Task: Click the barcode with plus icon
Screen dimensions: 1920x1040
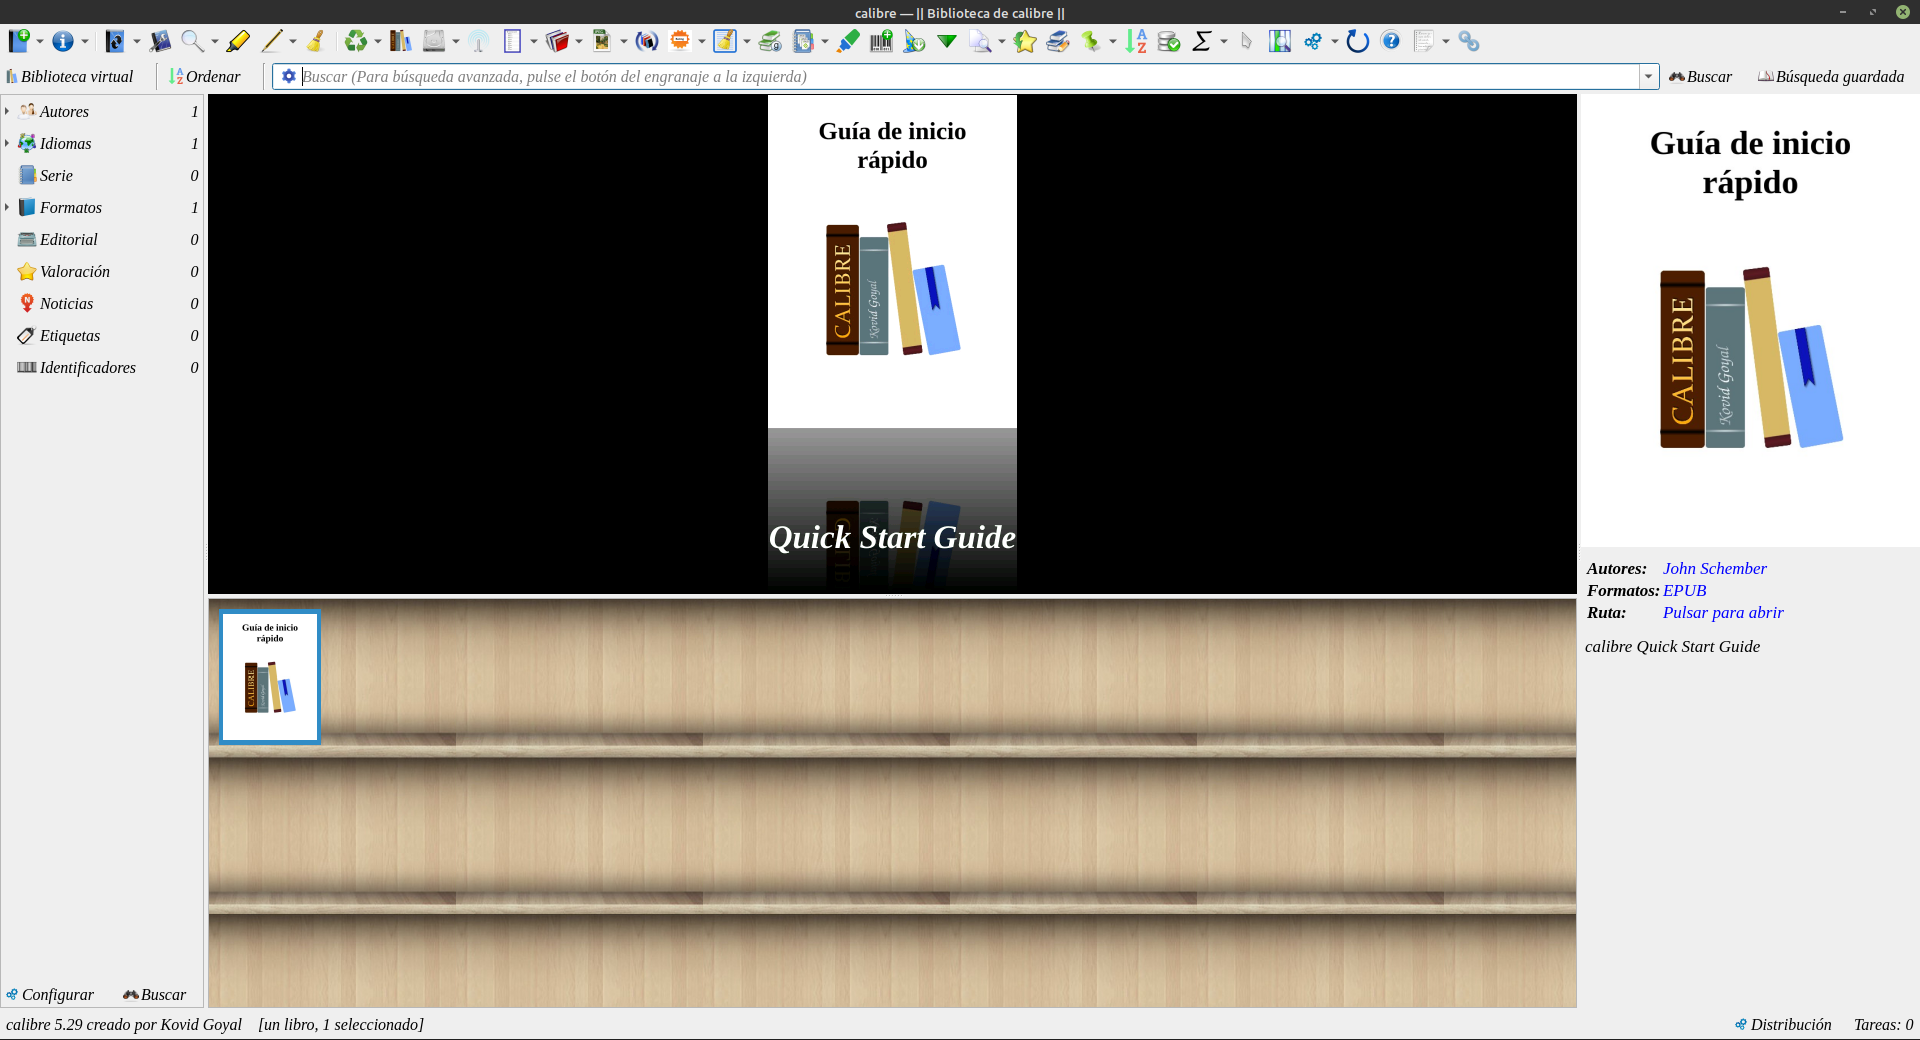Action: (x=881, y=41)
